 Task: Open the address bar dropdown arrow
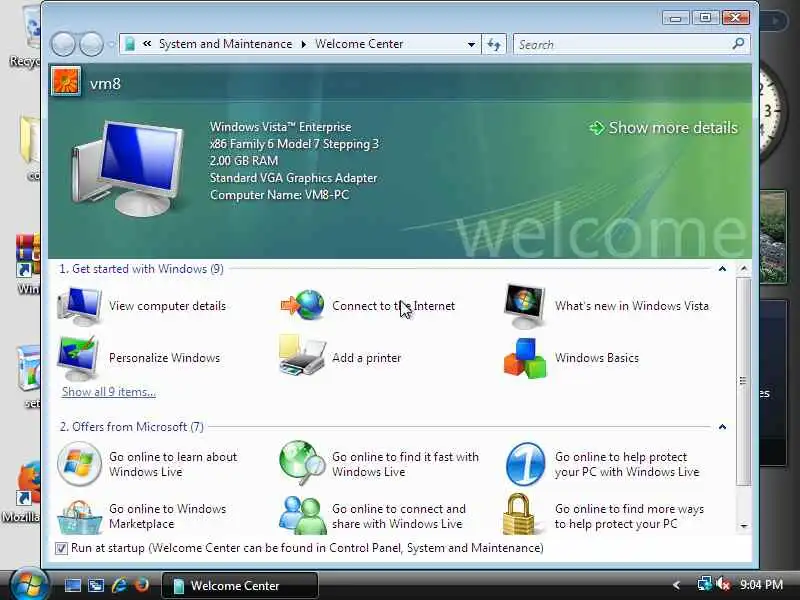(471, 44)
